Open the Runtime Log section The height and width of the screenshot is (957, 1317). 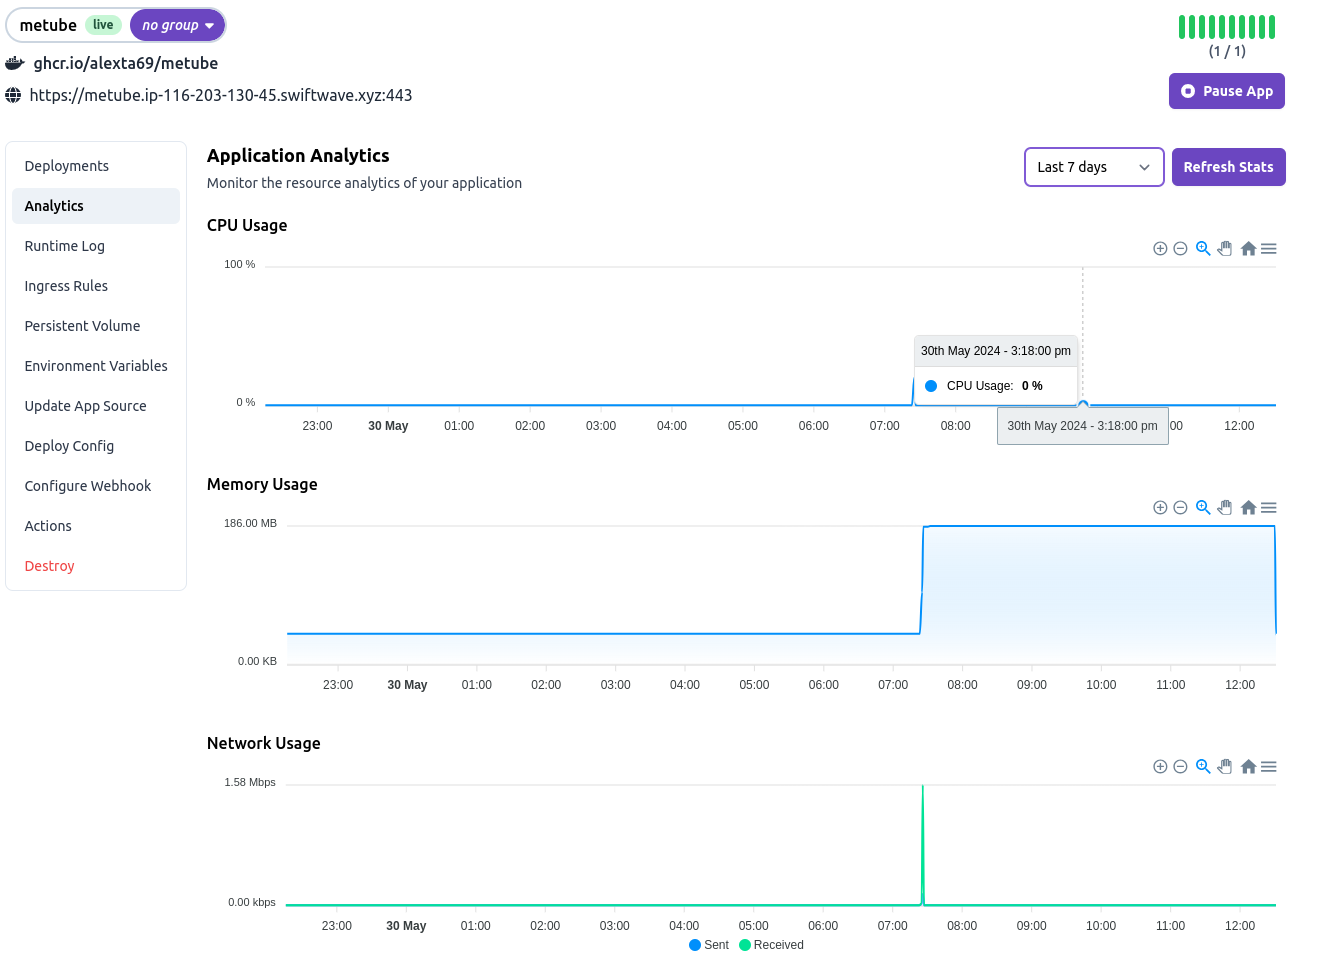pyautogui.click(x=96, y=246)
